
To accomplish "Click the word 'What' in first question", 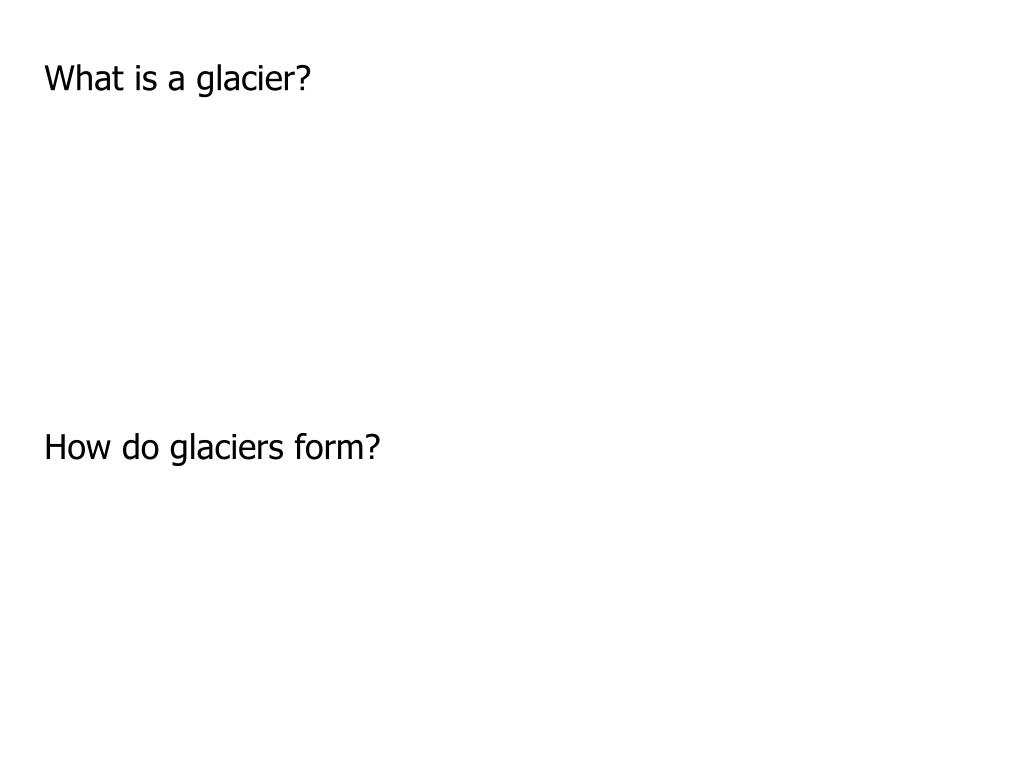I will [x=84, y=78].
